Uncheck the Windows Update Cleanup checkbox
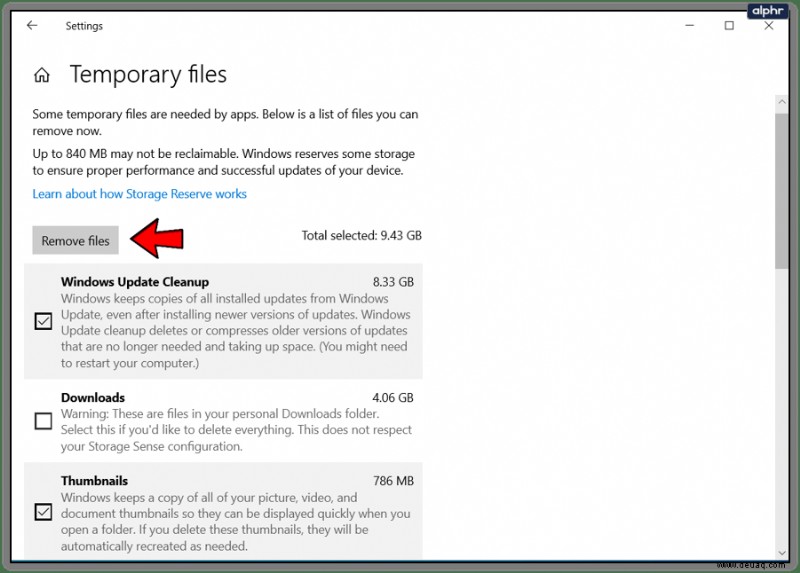Image resolution: width=800 pixels, height=573 pixels. [x=43, y=321]
